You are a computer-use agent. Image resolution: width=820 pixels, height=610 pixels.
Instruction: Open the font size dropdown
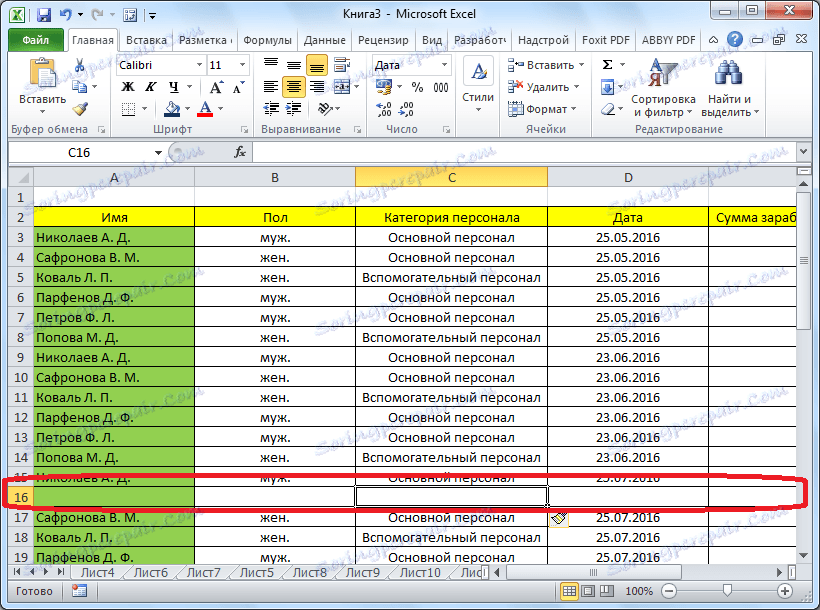point(241,65)
